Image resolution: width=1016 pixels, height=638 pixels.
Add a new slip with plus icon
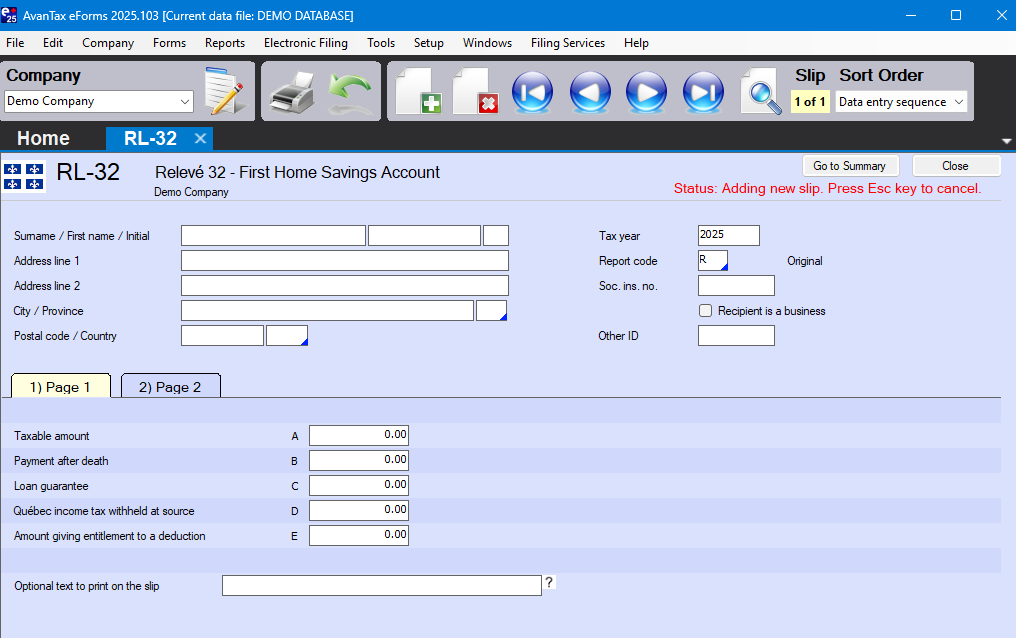pos(418,92)
